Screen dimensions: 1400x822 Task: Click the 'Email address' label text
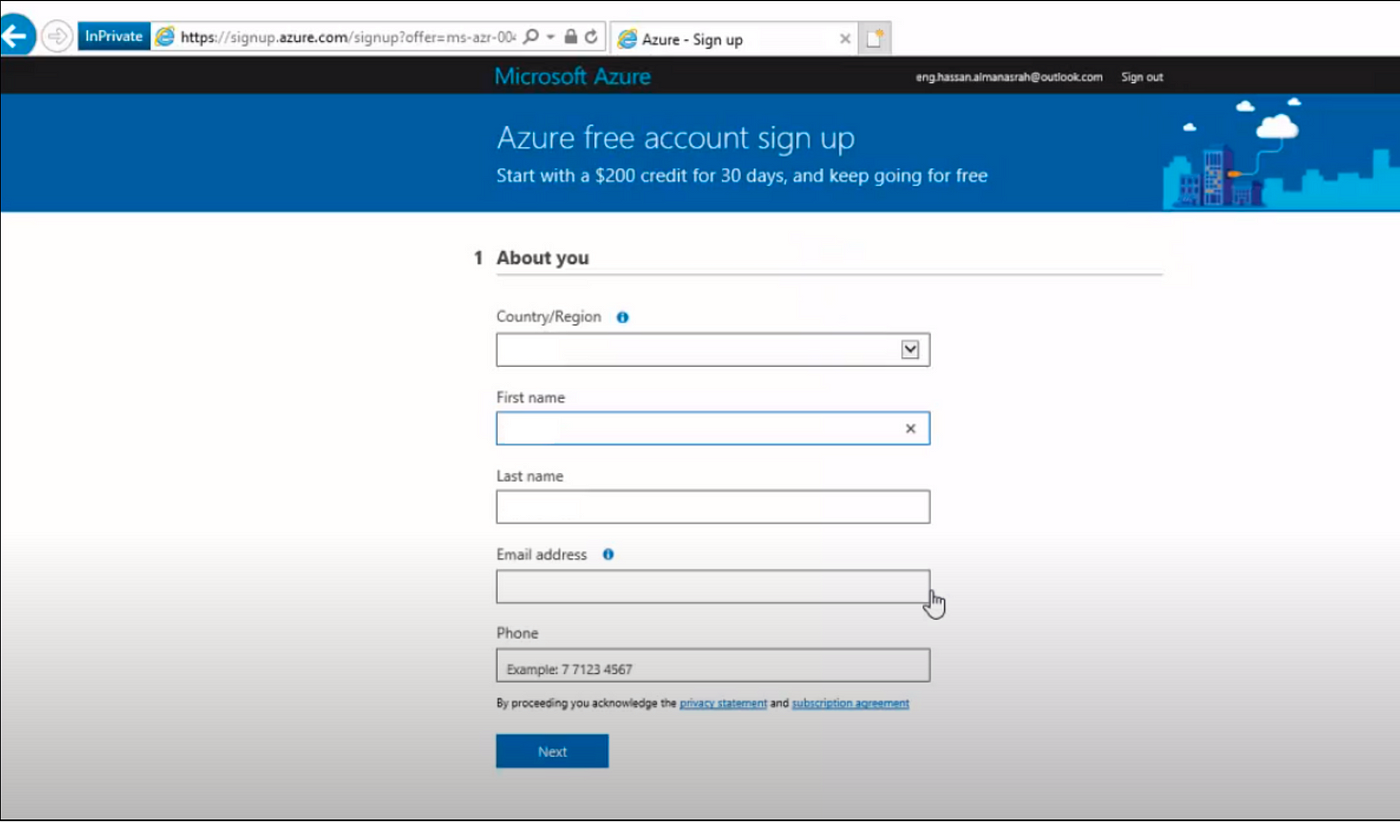(x=541, y=554)
